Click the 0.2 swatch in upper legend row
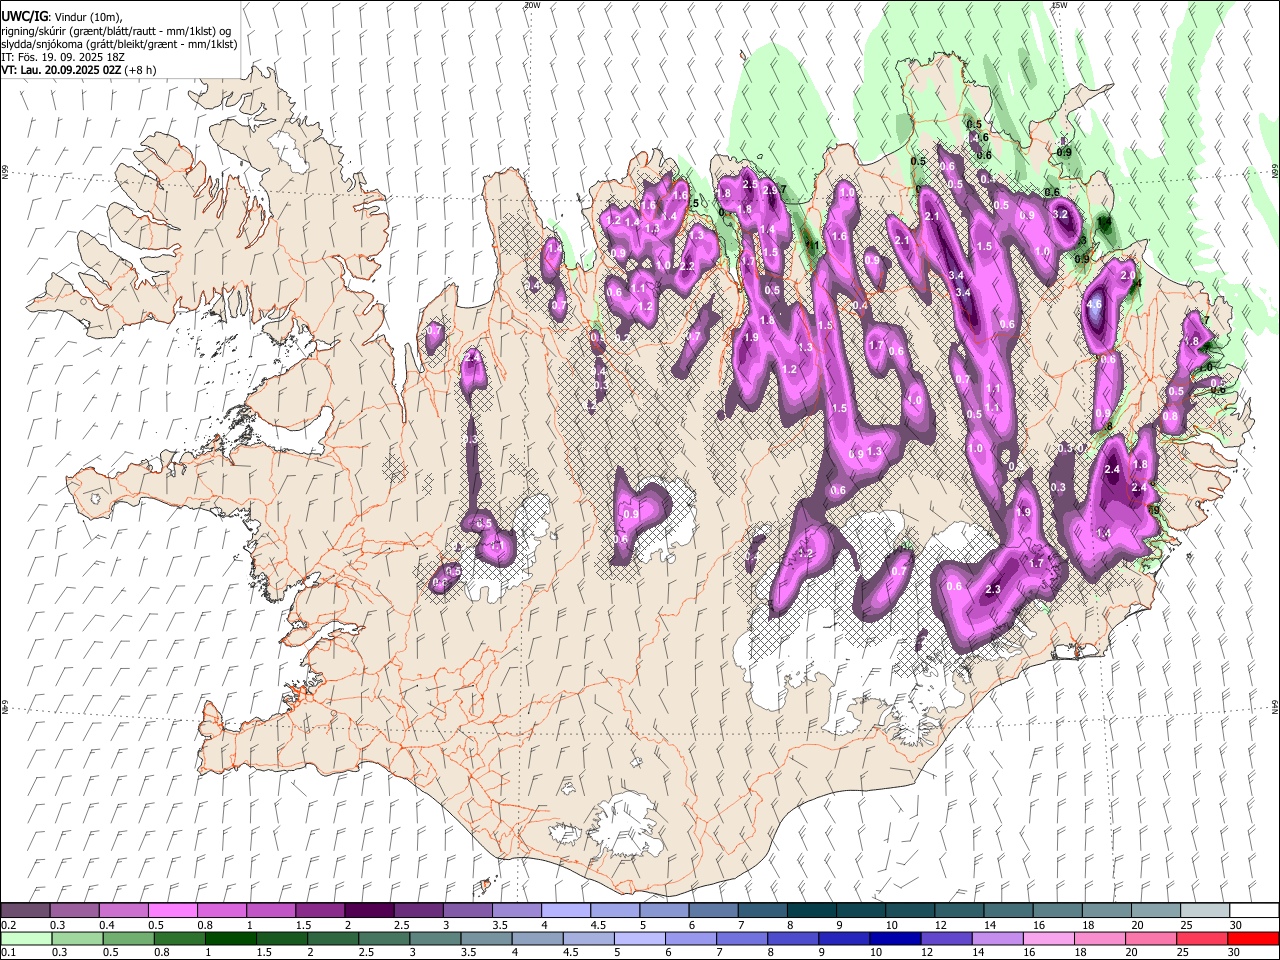Screen dimensions: 1280x960 tap(25, 910)
